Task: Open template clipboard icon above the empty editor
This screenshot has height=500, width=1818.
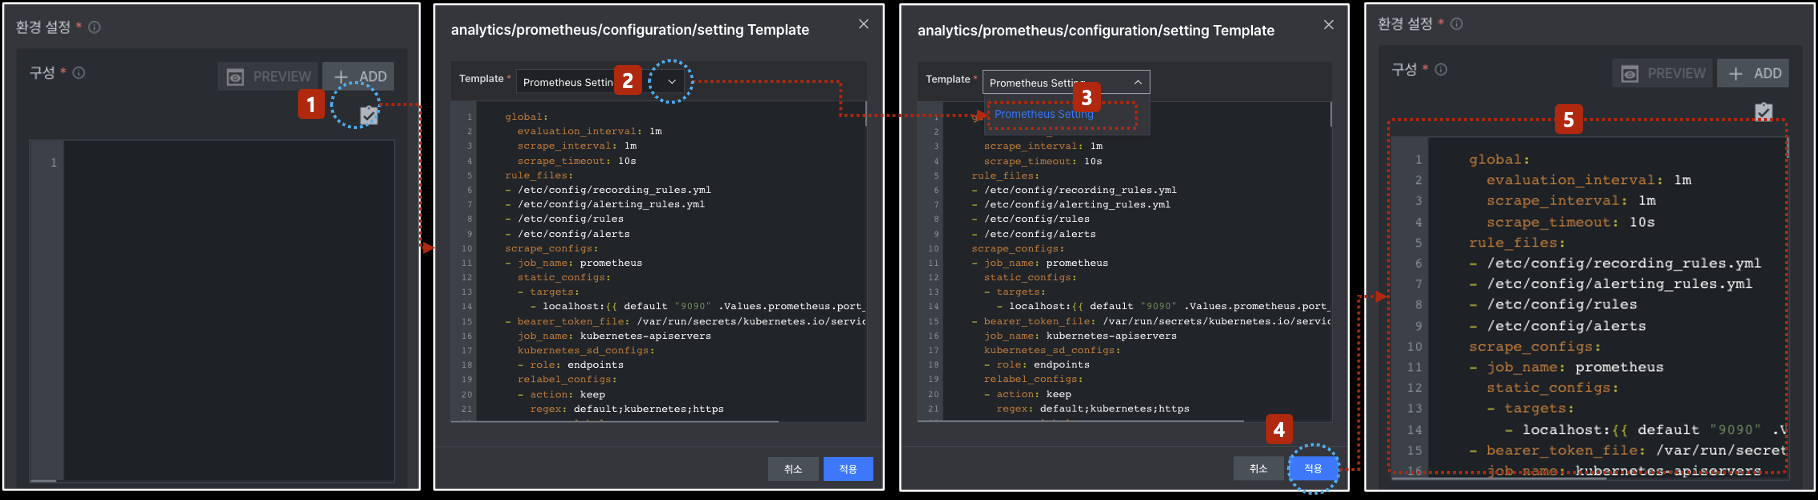Action: (x=369, y=115)
